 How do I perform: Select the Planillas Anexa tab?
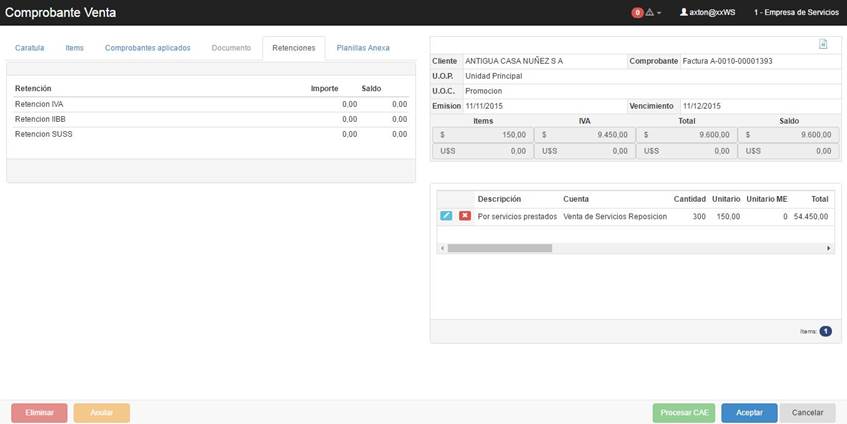pyautogui.click(x=362, y=48)
